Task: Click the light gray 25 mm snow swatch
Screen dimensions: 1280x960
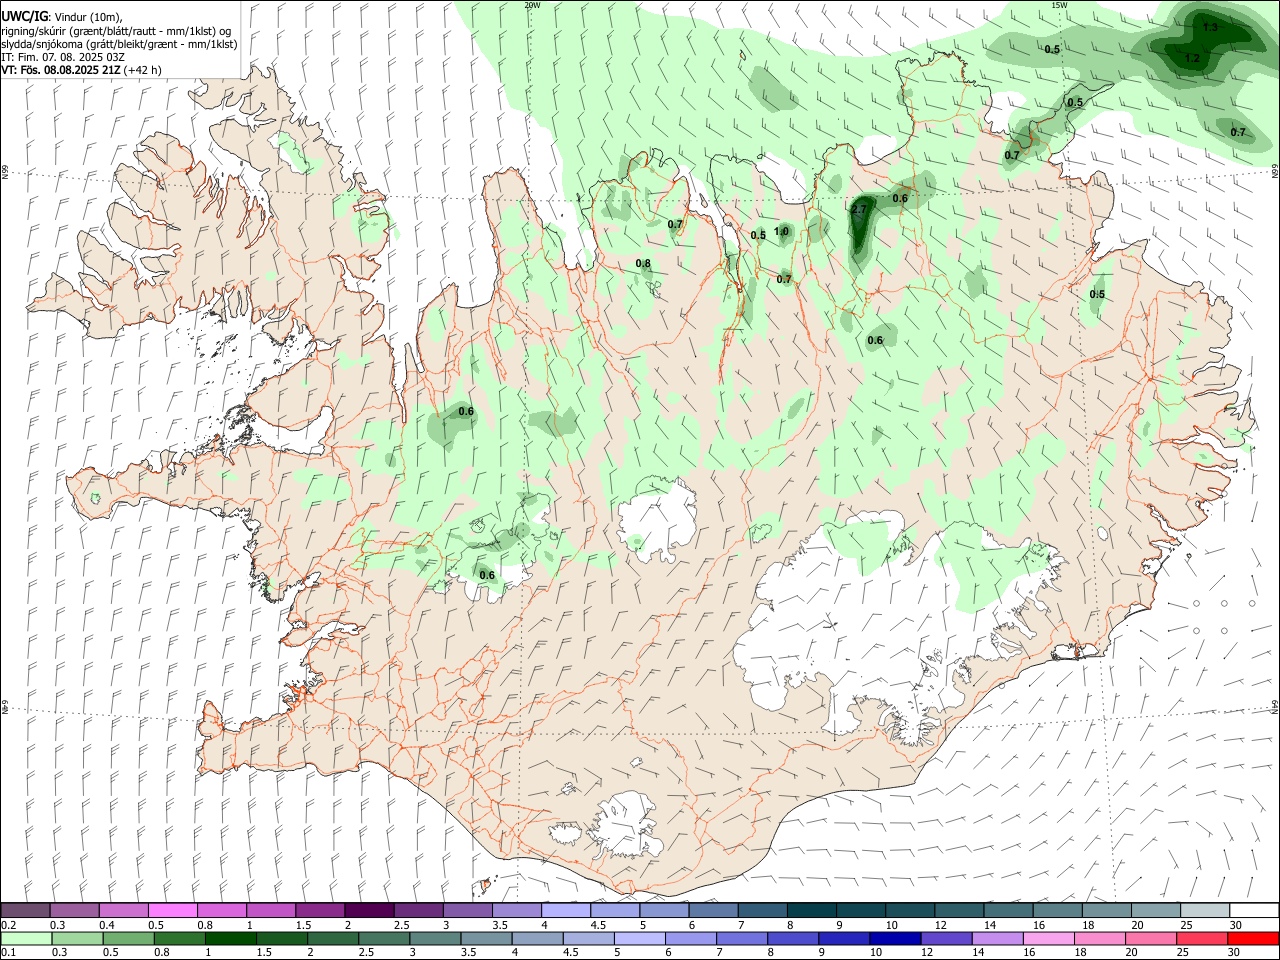Action: click(1203, 910)
